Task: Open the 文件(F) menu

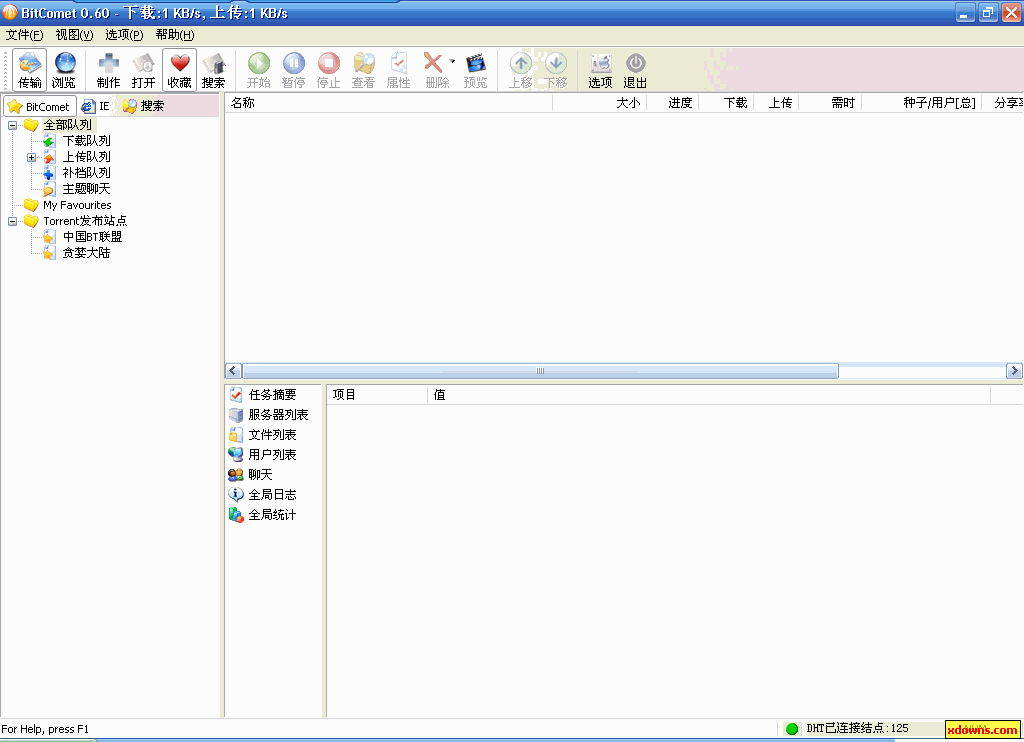Action: pos(24,35)
